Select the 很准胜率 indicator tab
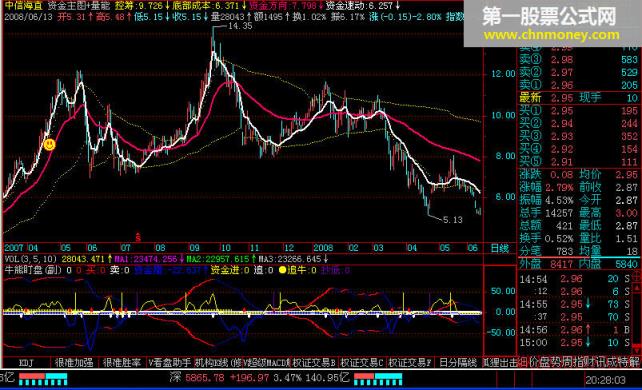 pos(122,363)
